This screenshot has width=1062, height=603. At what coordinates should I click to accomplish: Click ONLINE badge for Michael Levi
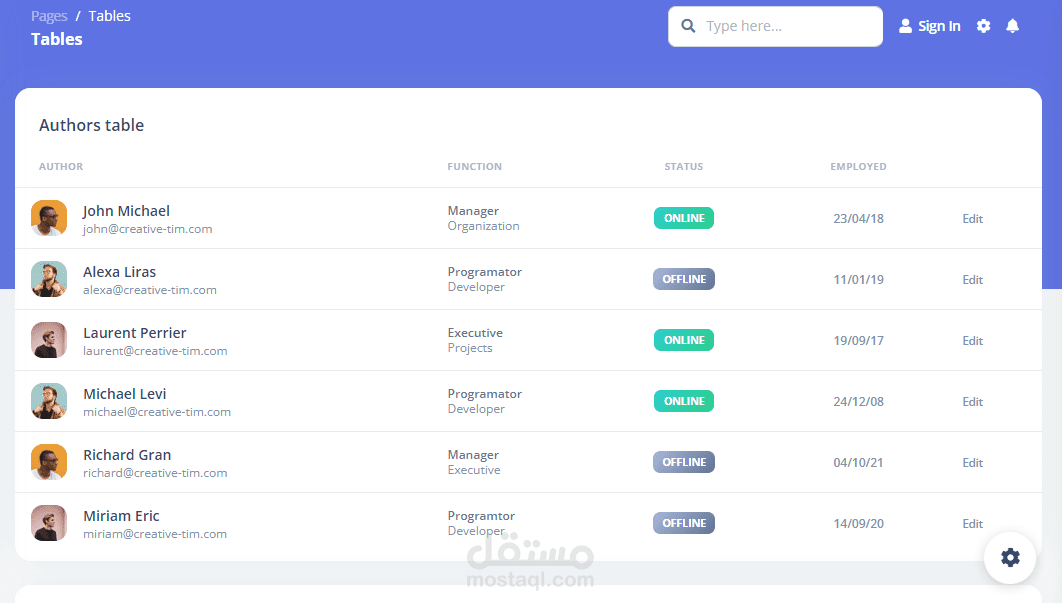684,401
